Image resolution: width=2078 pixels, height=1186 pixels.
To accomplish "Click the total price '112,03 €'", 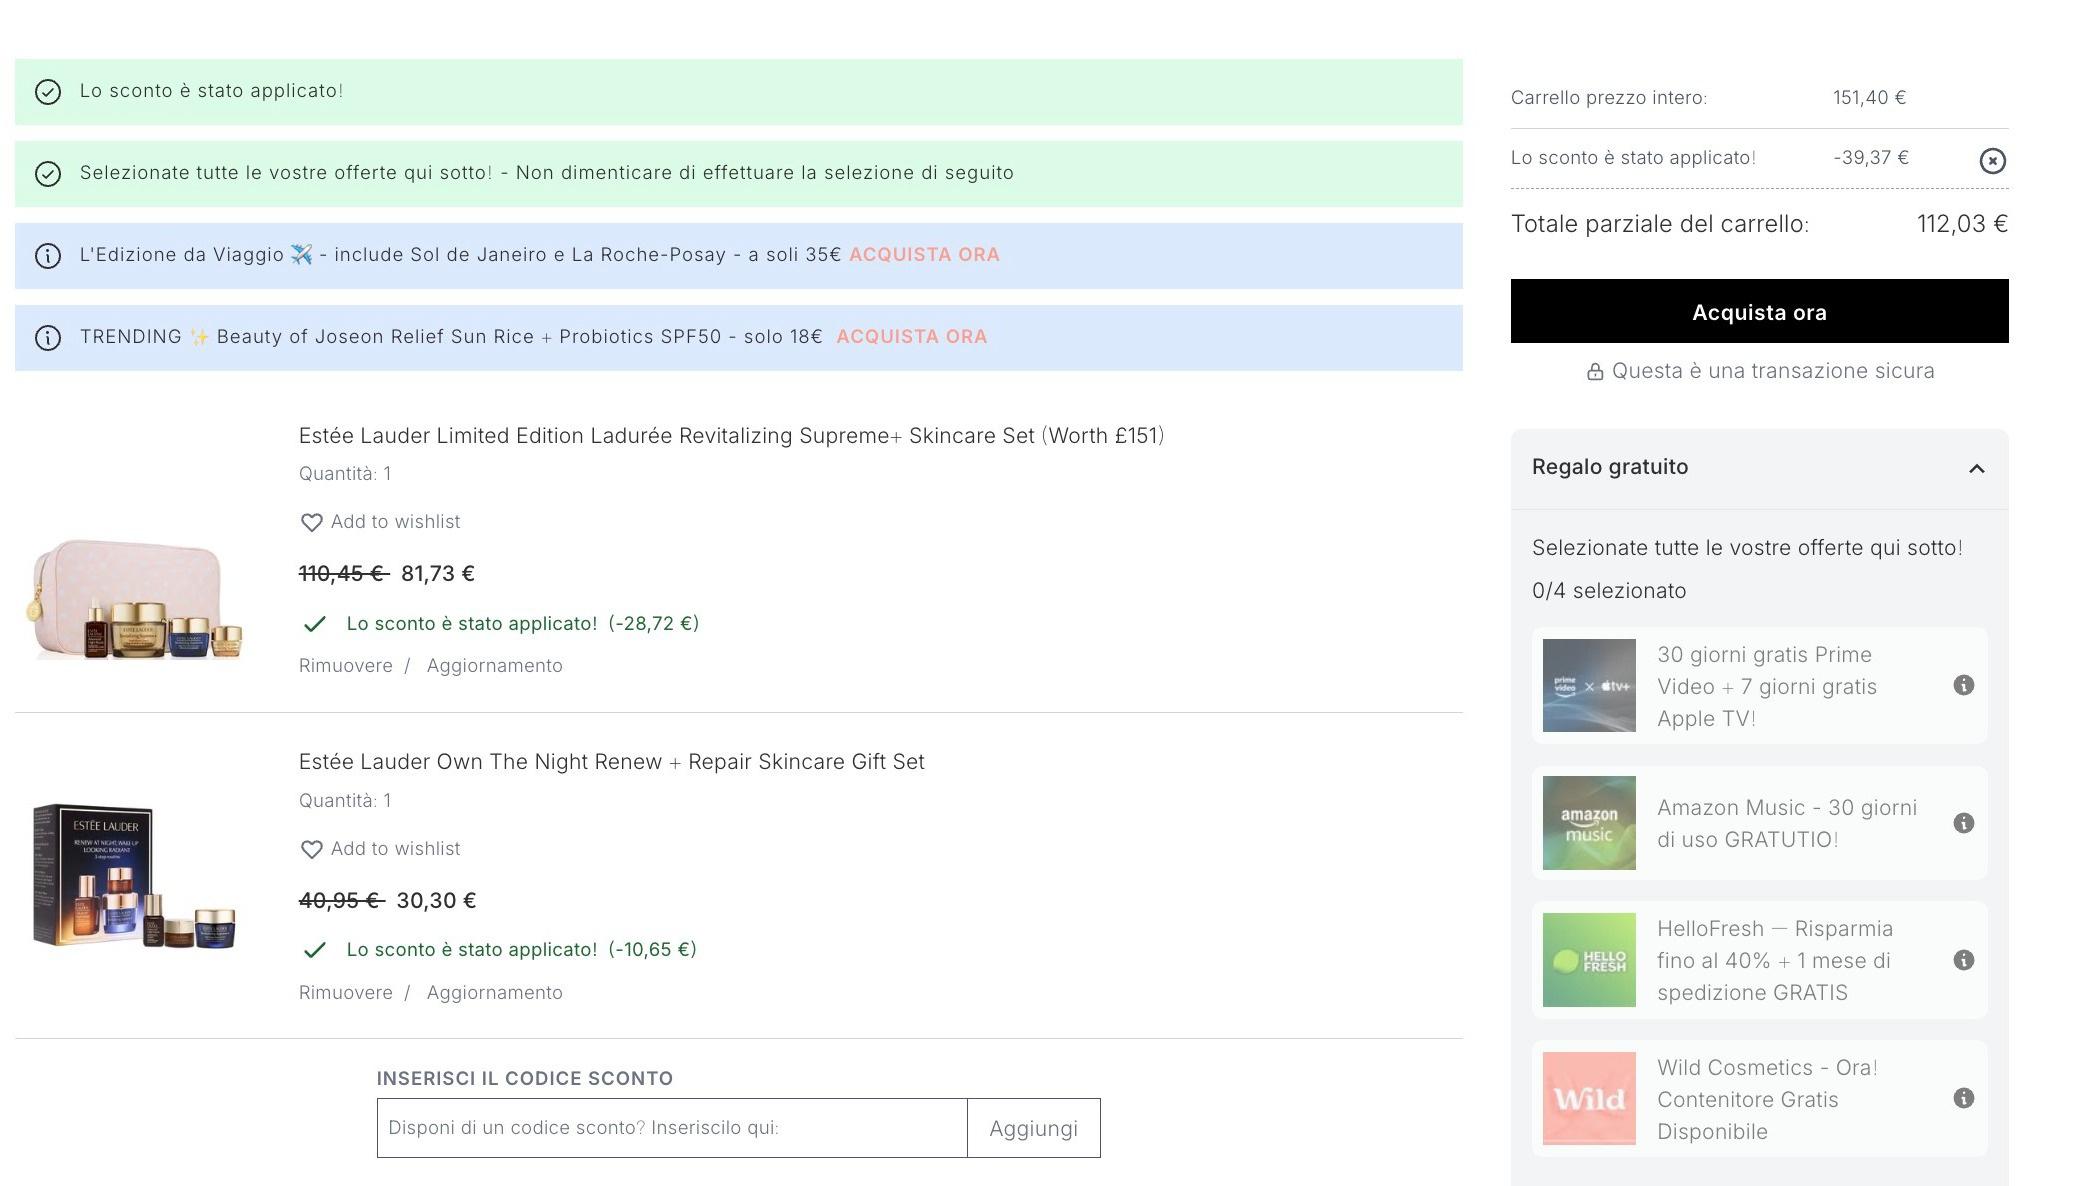I will pos(1962,224).
